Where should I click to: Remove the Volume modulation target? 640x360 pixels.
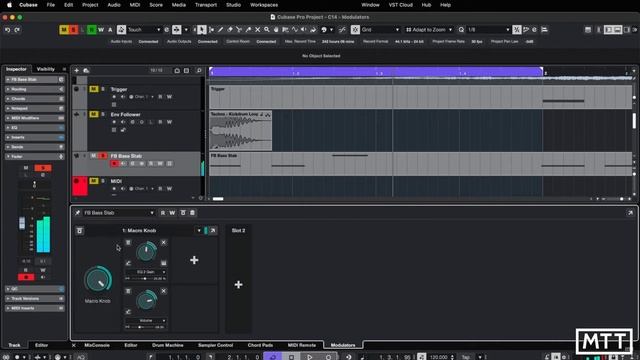163,291
